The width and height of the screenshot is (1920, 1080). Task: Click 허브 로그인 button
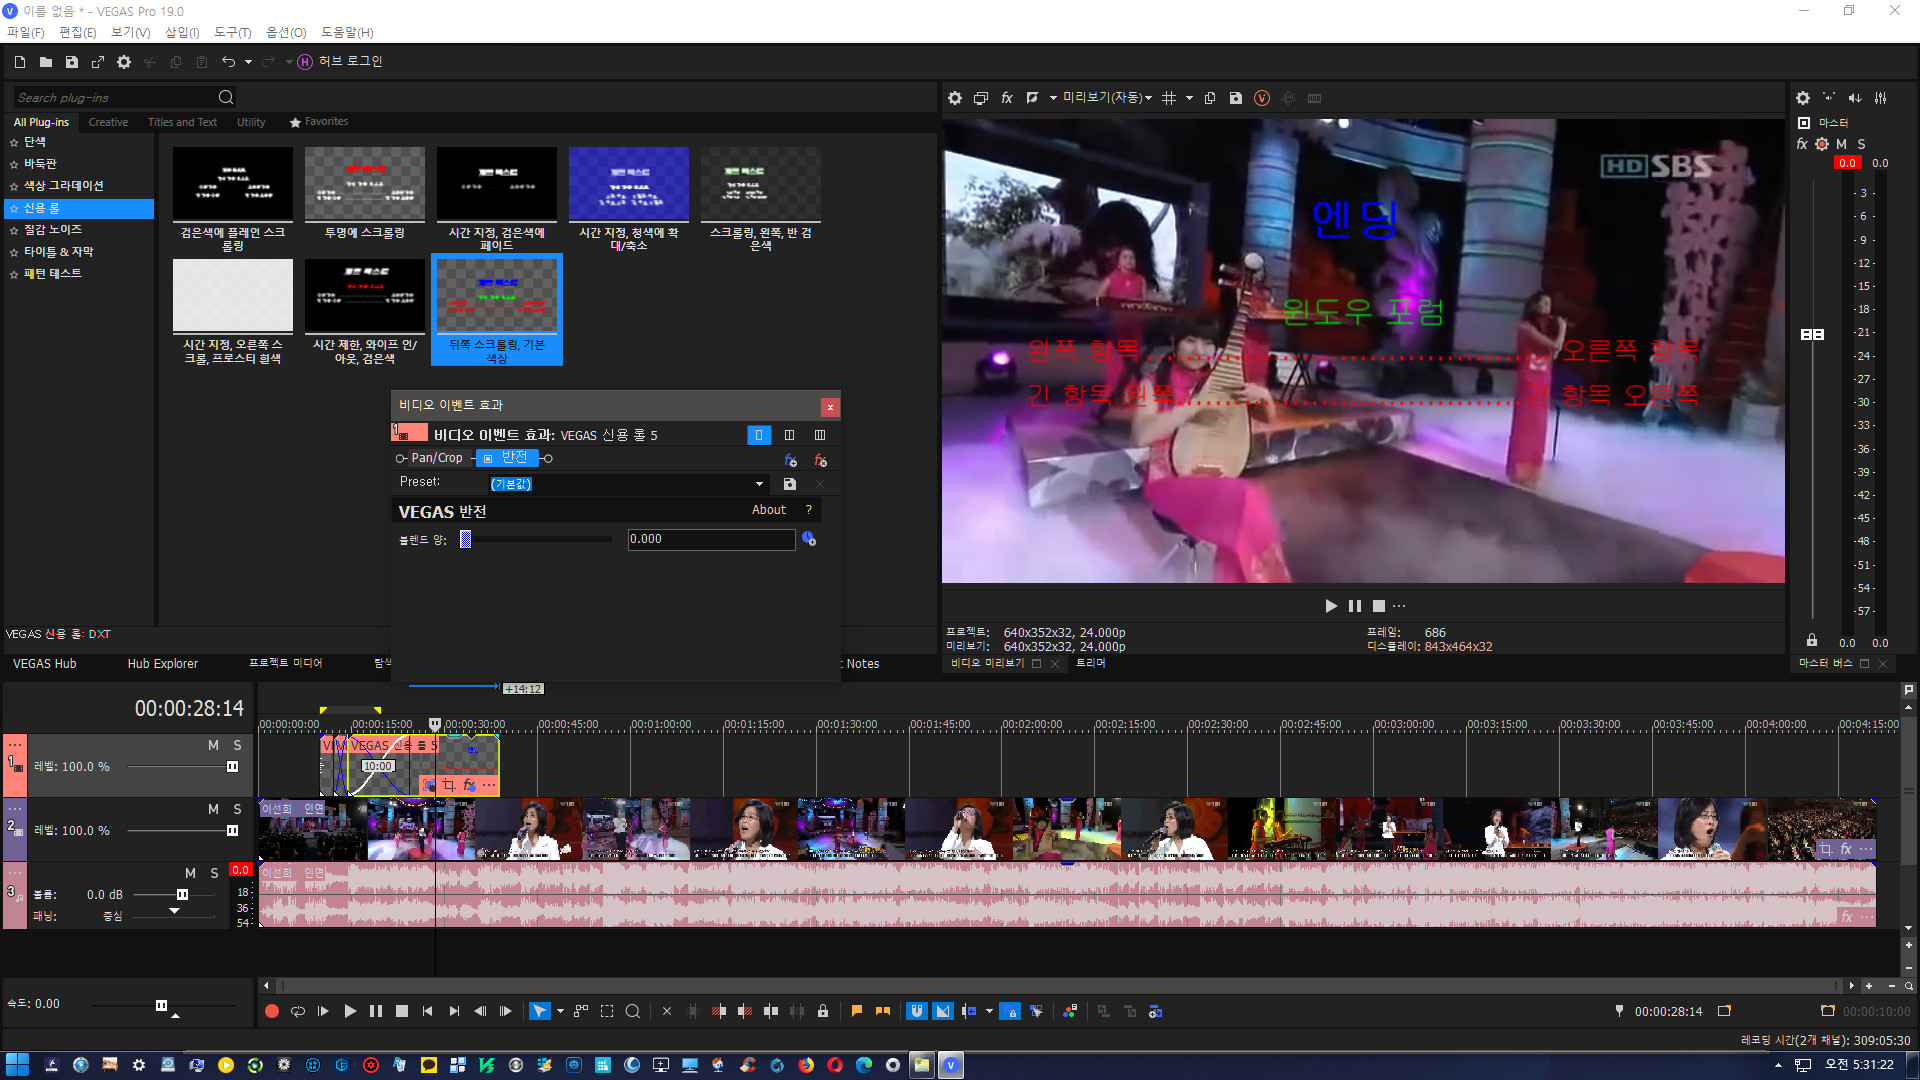click(341, 62)
